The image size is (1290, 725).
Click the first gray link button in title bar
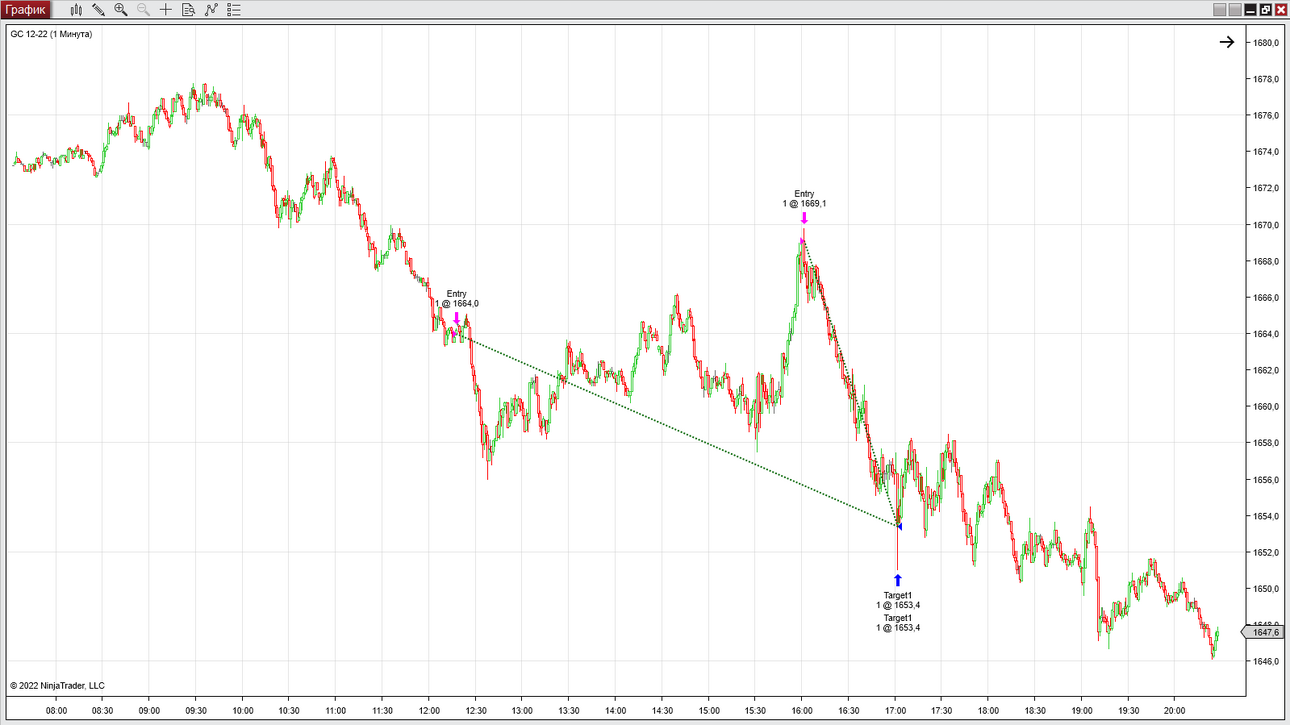pos(1219,10)
